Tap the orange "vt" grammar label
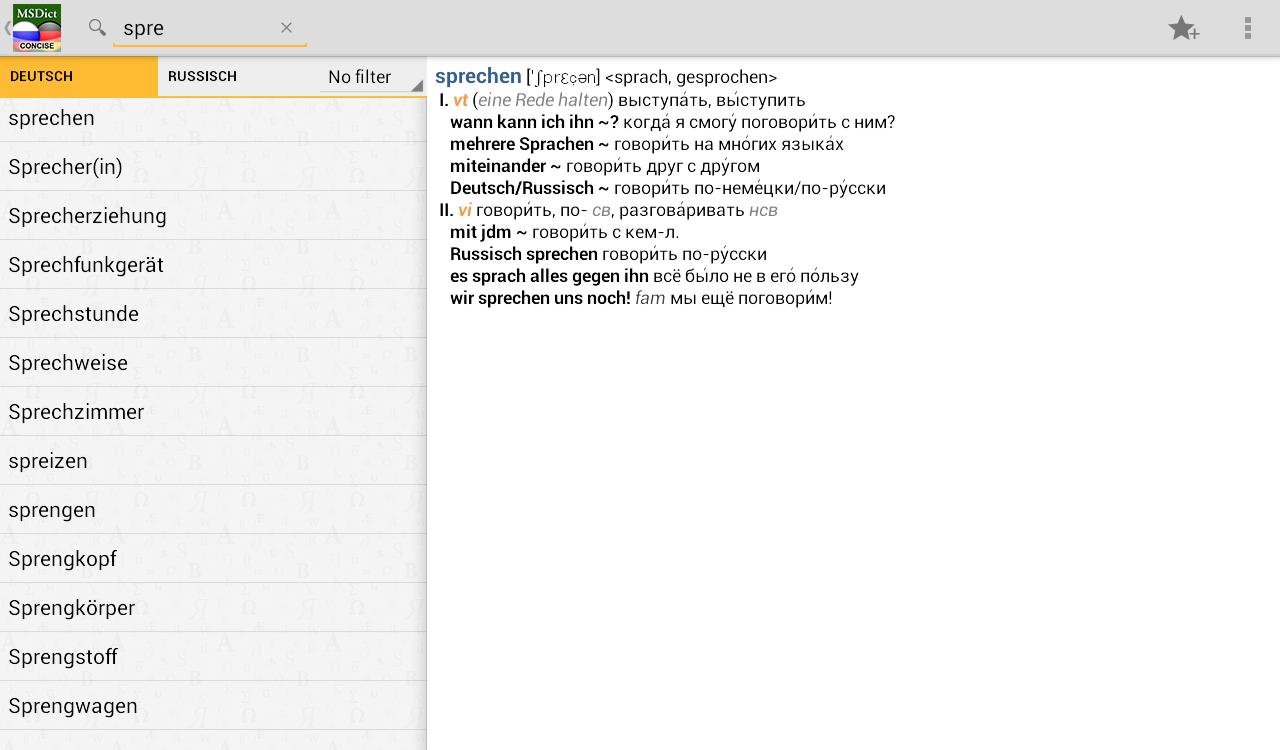 [x=460, y=100]
